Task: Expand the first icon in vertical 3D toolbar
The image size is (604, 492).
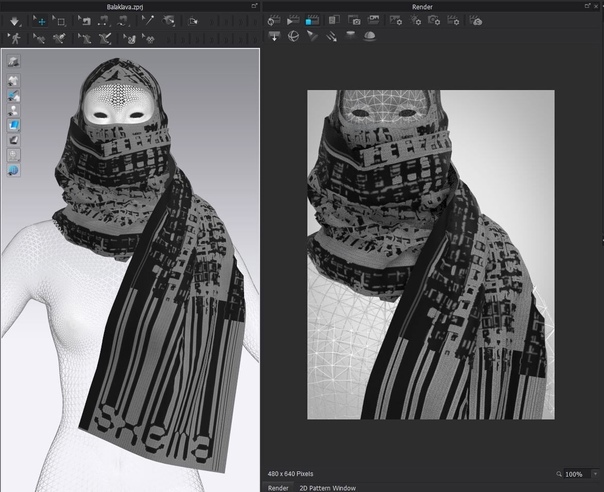Action: pos(15,62)
